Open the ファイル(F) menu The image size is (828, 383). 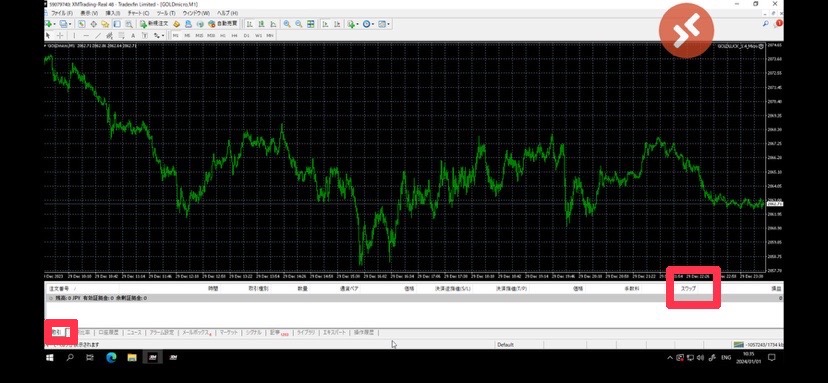coord(62,13)
